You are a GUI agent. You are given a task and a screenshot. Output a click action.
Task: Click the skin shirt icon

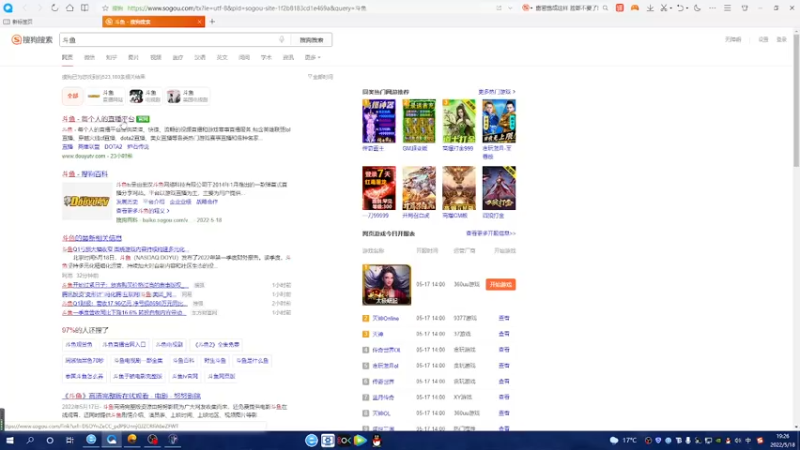point(744,8)
